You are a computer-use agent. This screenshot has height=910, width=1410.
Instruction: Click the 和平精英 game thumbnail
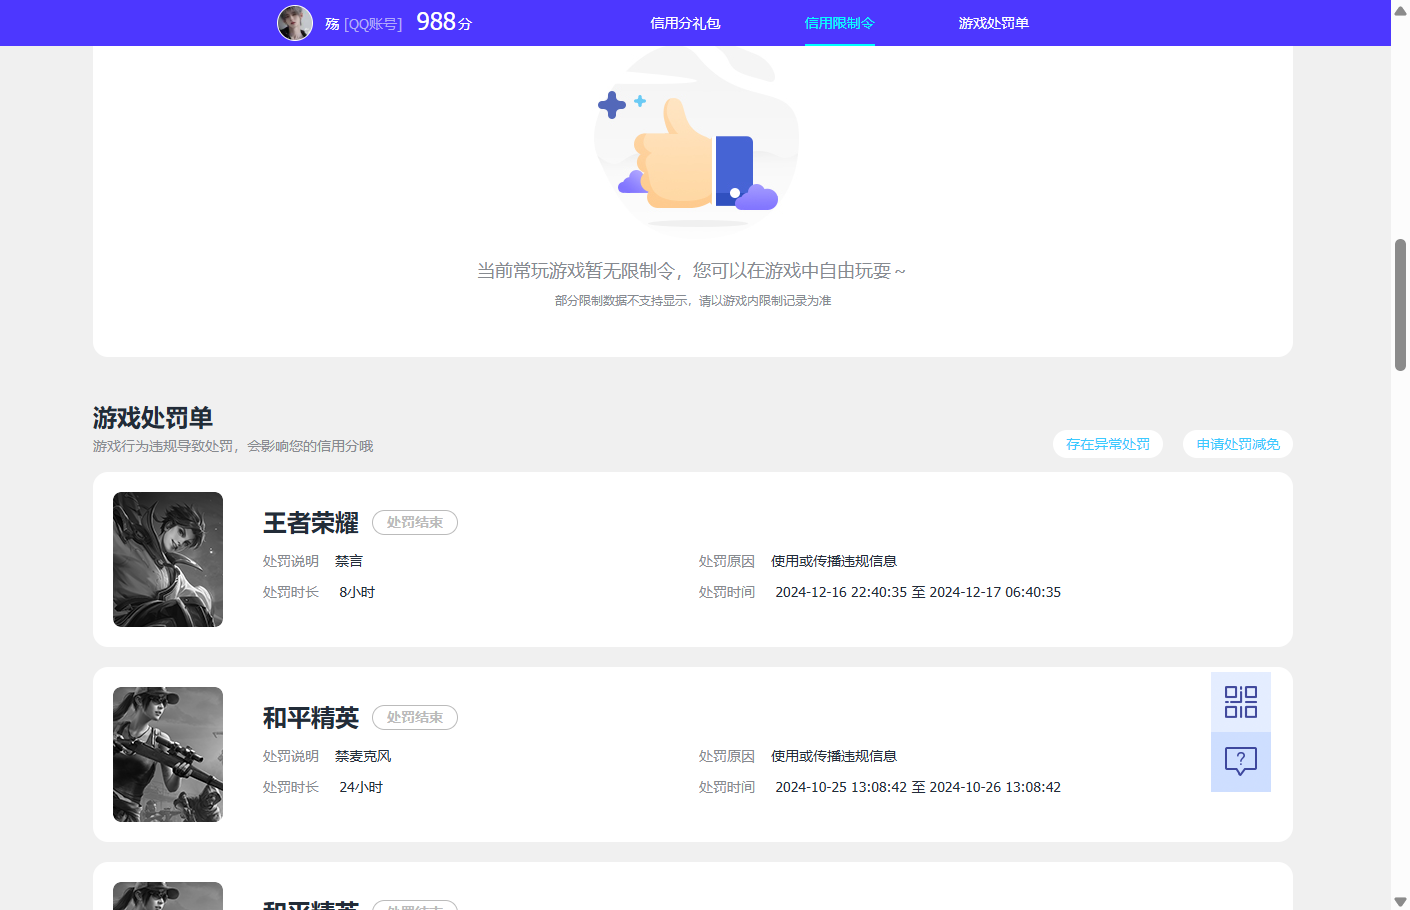(x=167, y=754)
